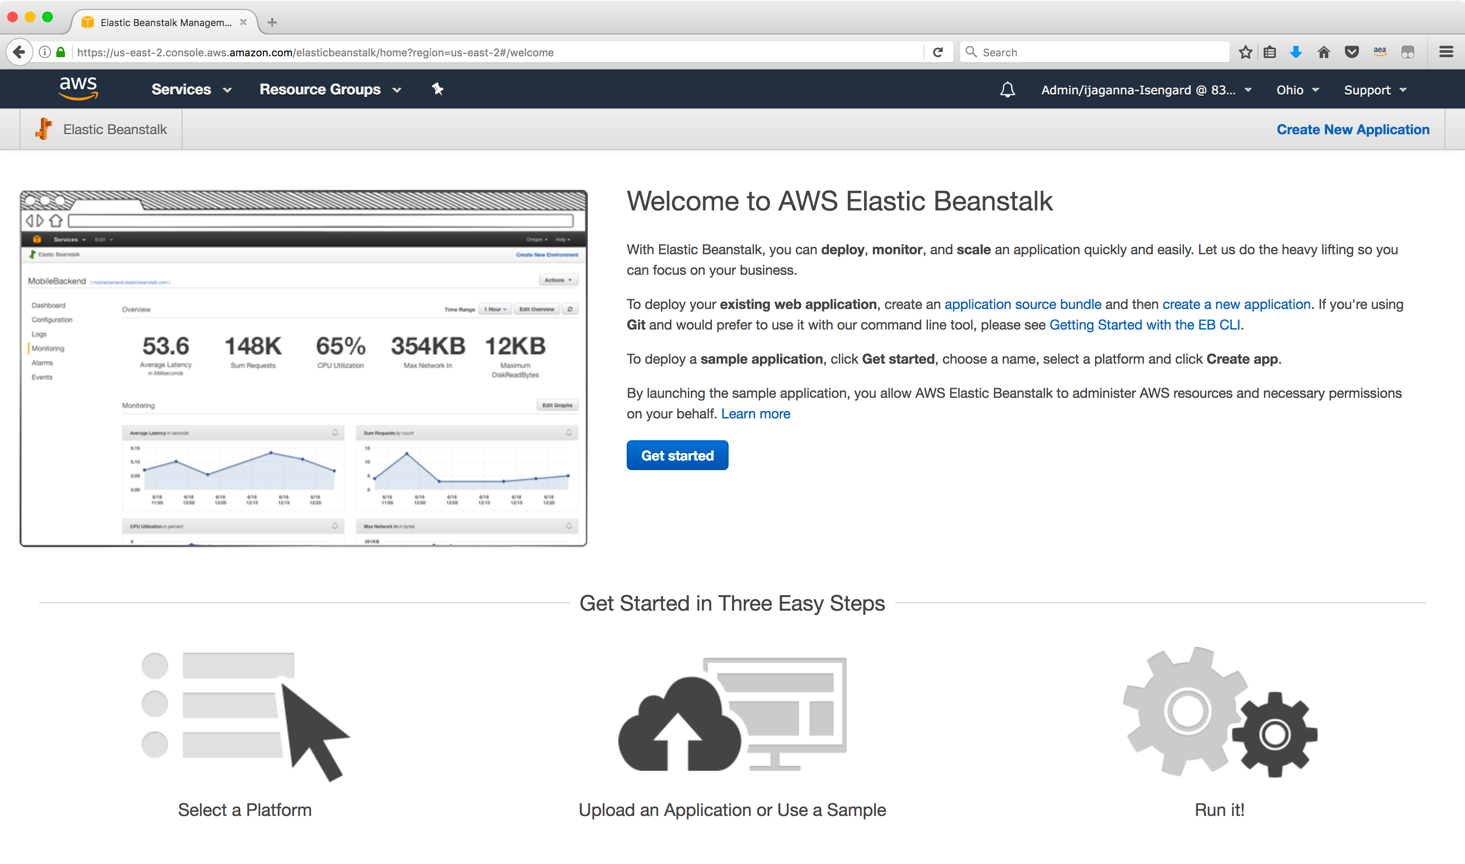
Task: Select the Elastic Beanstalk Management browser tab
Action: 165,22
